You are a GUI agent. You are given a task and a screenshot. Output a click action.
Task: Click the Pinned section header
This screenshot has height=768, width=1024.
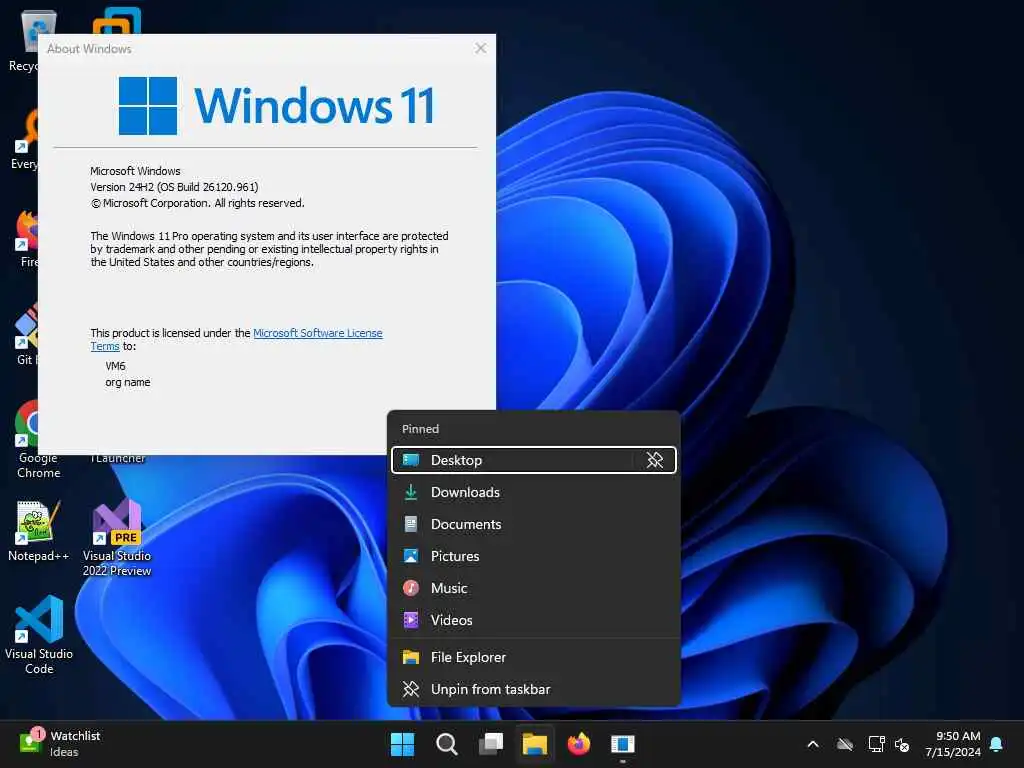(x=421, y=429)
